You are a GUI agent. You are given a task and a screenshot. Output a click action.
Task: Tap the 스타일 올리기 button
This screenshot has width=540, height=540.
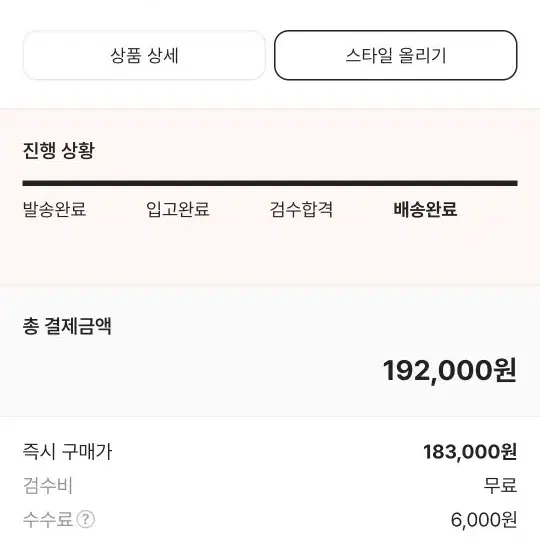coord(396,55)
